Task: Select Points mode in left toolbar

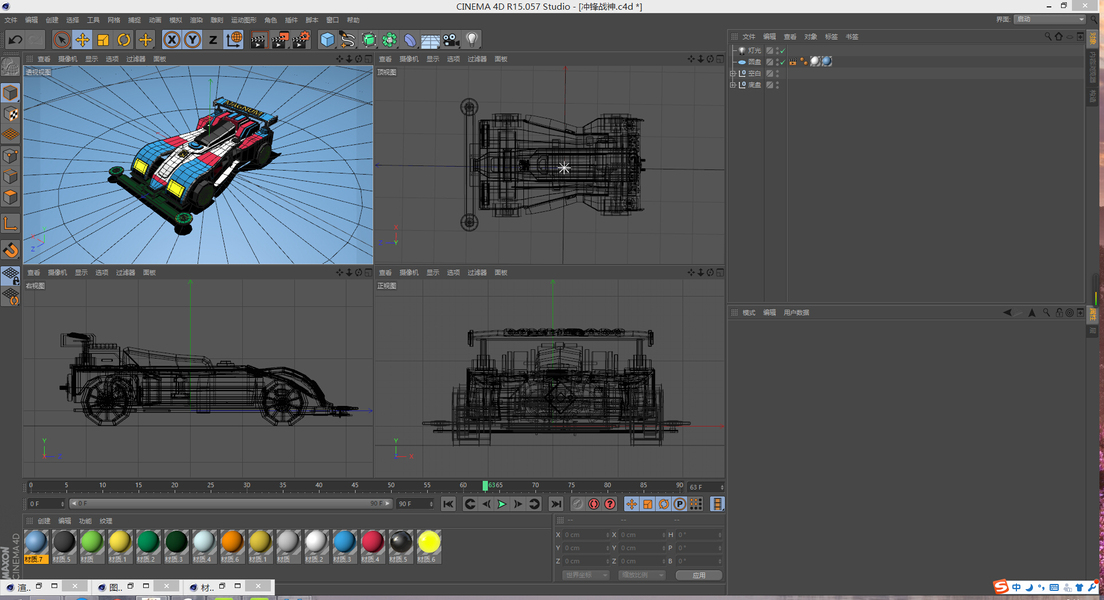Action: click(11, 156)
